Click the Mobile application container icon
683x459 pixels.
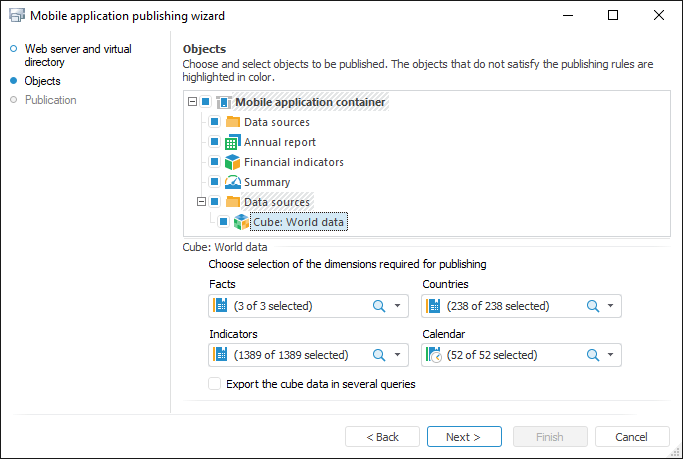[x=223, y=102]
